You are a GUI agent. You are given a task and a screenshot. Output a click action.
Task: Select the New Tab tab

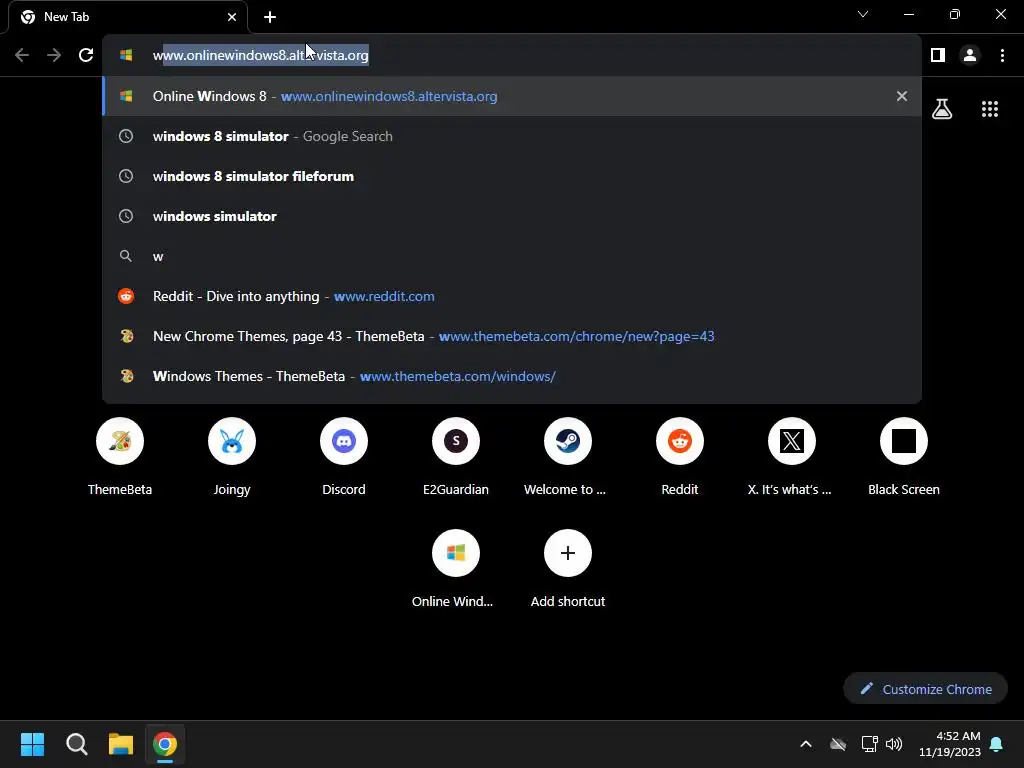point(129,17)
